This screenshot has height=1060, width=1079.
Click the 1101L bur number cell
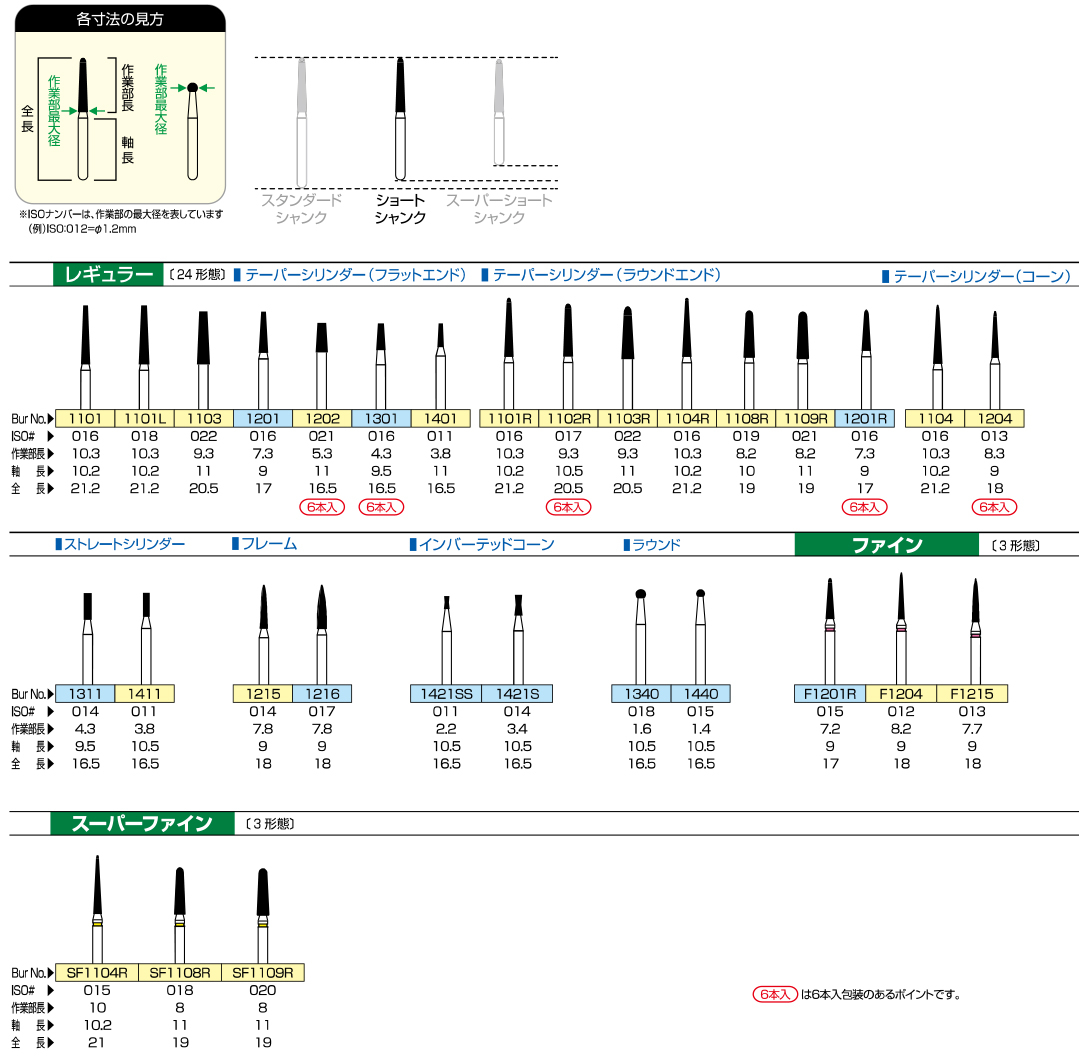point(144,418)
